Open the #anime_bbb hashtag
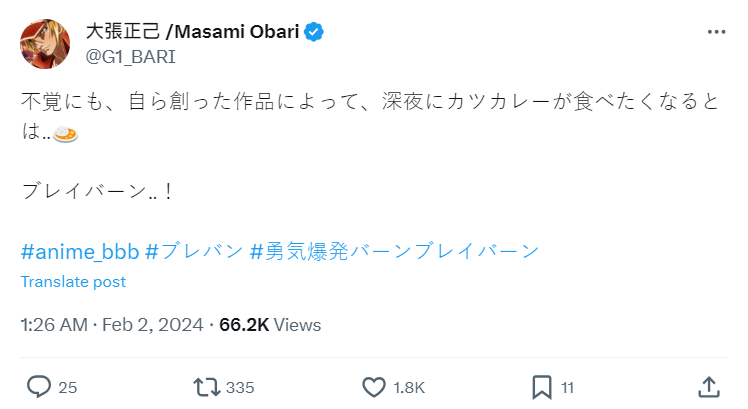This screenshot has width=748, height=409. 79,250
